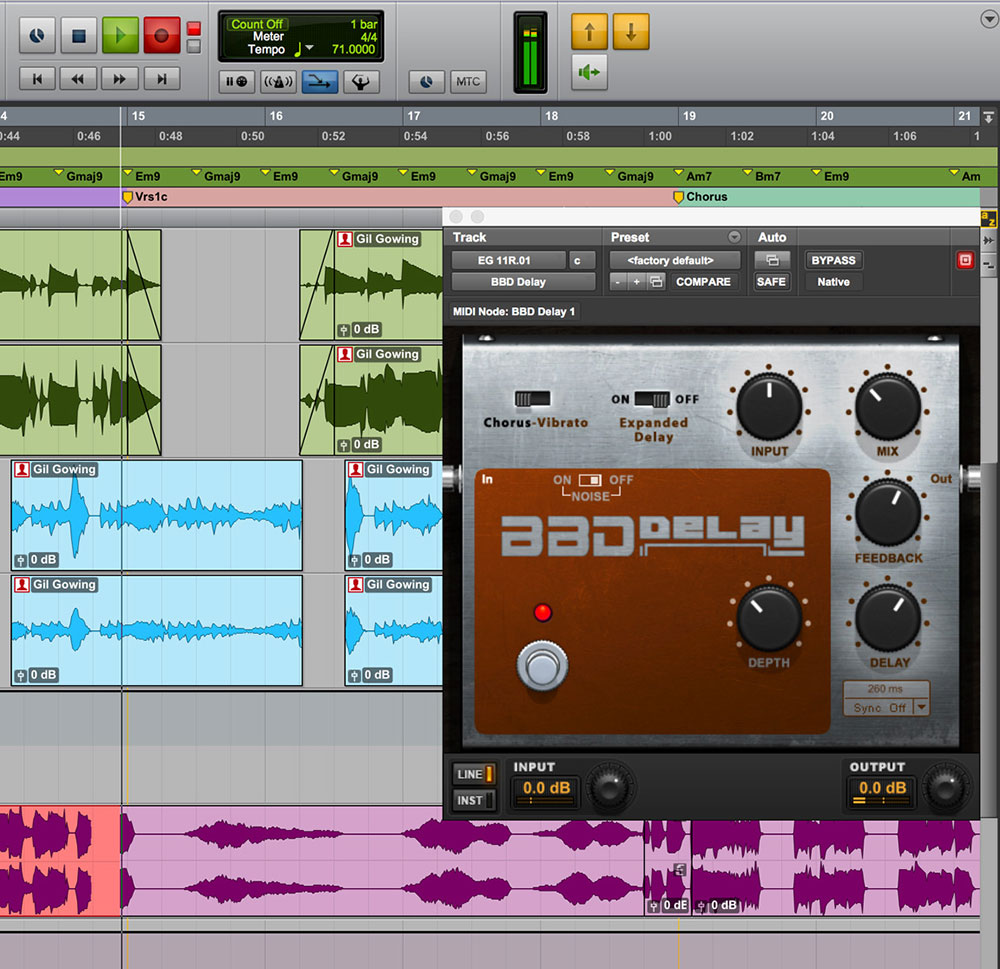Arm recording with the red Record button

pyautogui.click(x=161, y=35)
